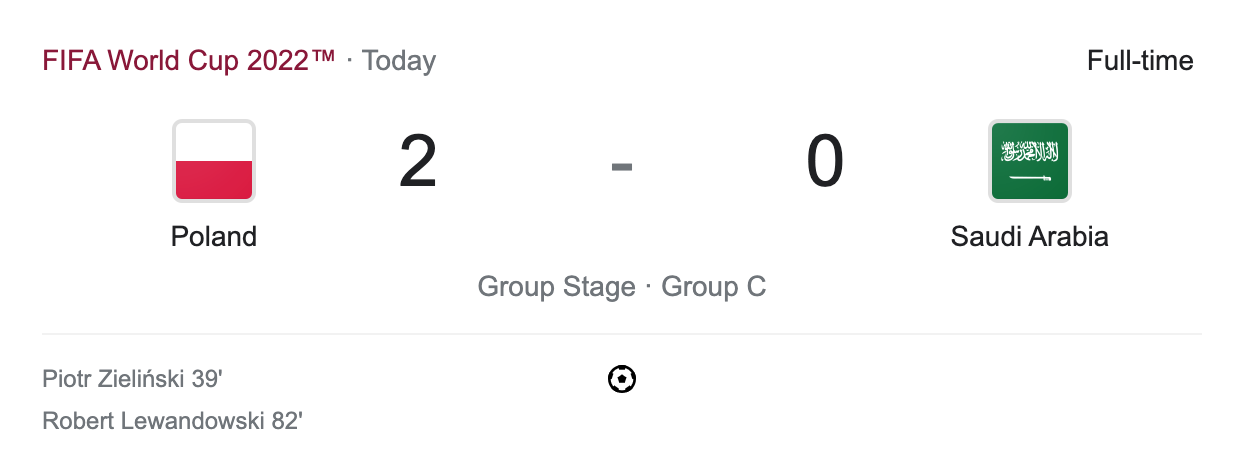Click the Saudi Arabia flag icon
1236x457 pixels.
coord(1029,160)
